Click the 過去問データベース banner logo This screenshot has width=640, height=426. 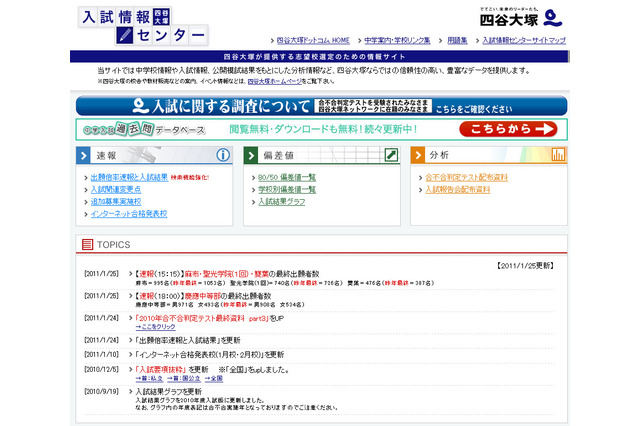click(x=144, y=129)
